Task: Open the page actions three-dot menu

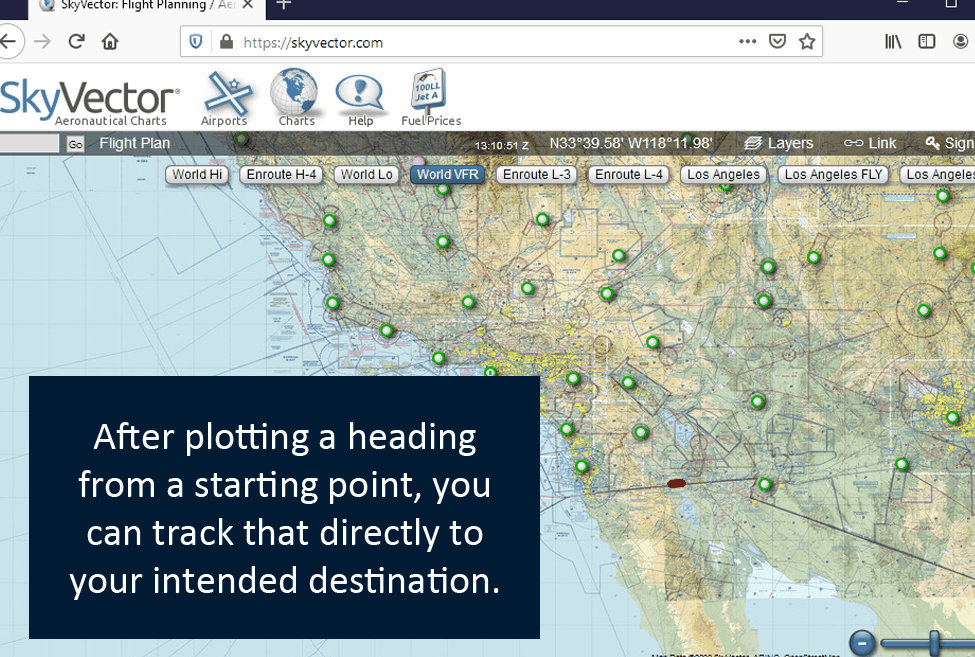Action: tap(747, 42)
